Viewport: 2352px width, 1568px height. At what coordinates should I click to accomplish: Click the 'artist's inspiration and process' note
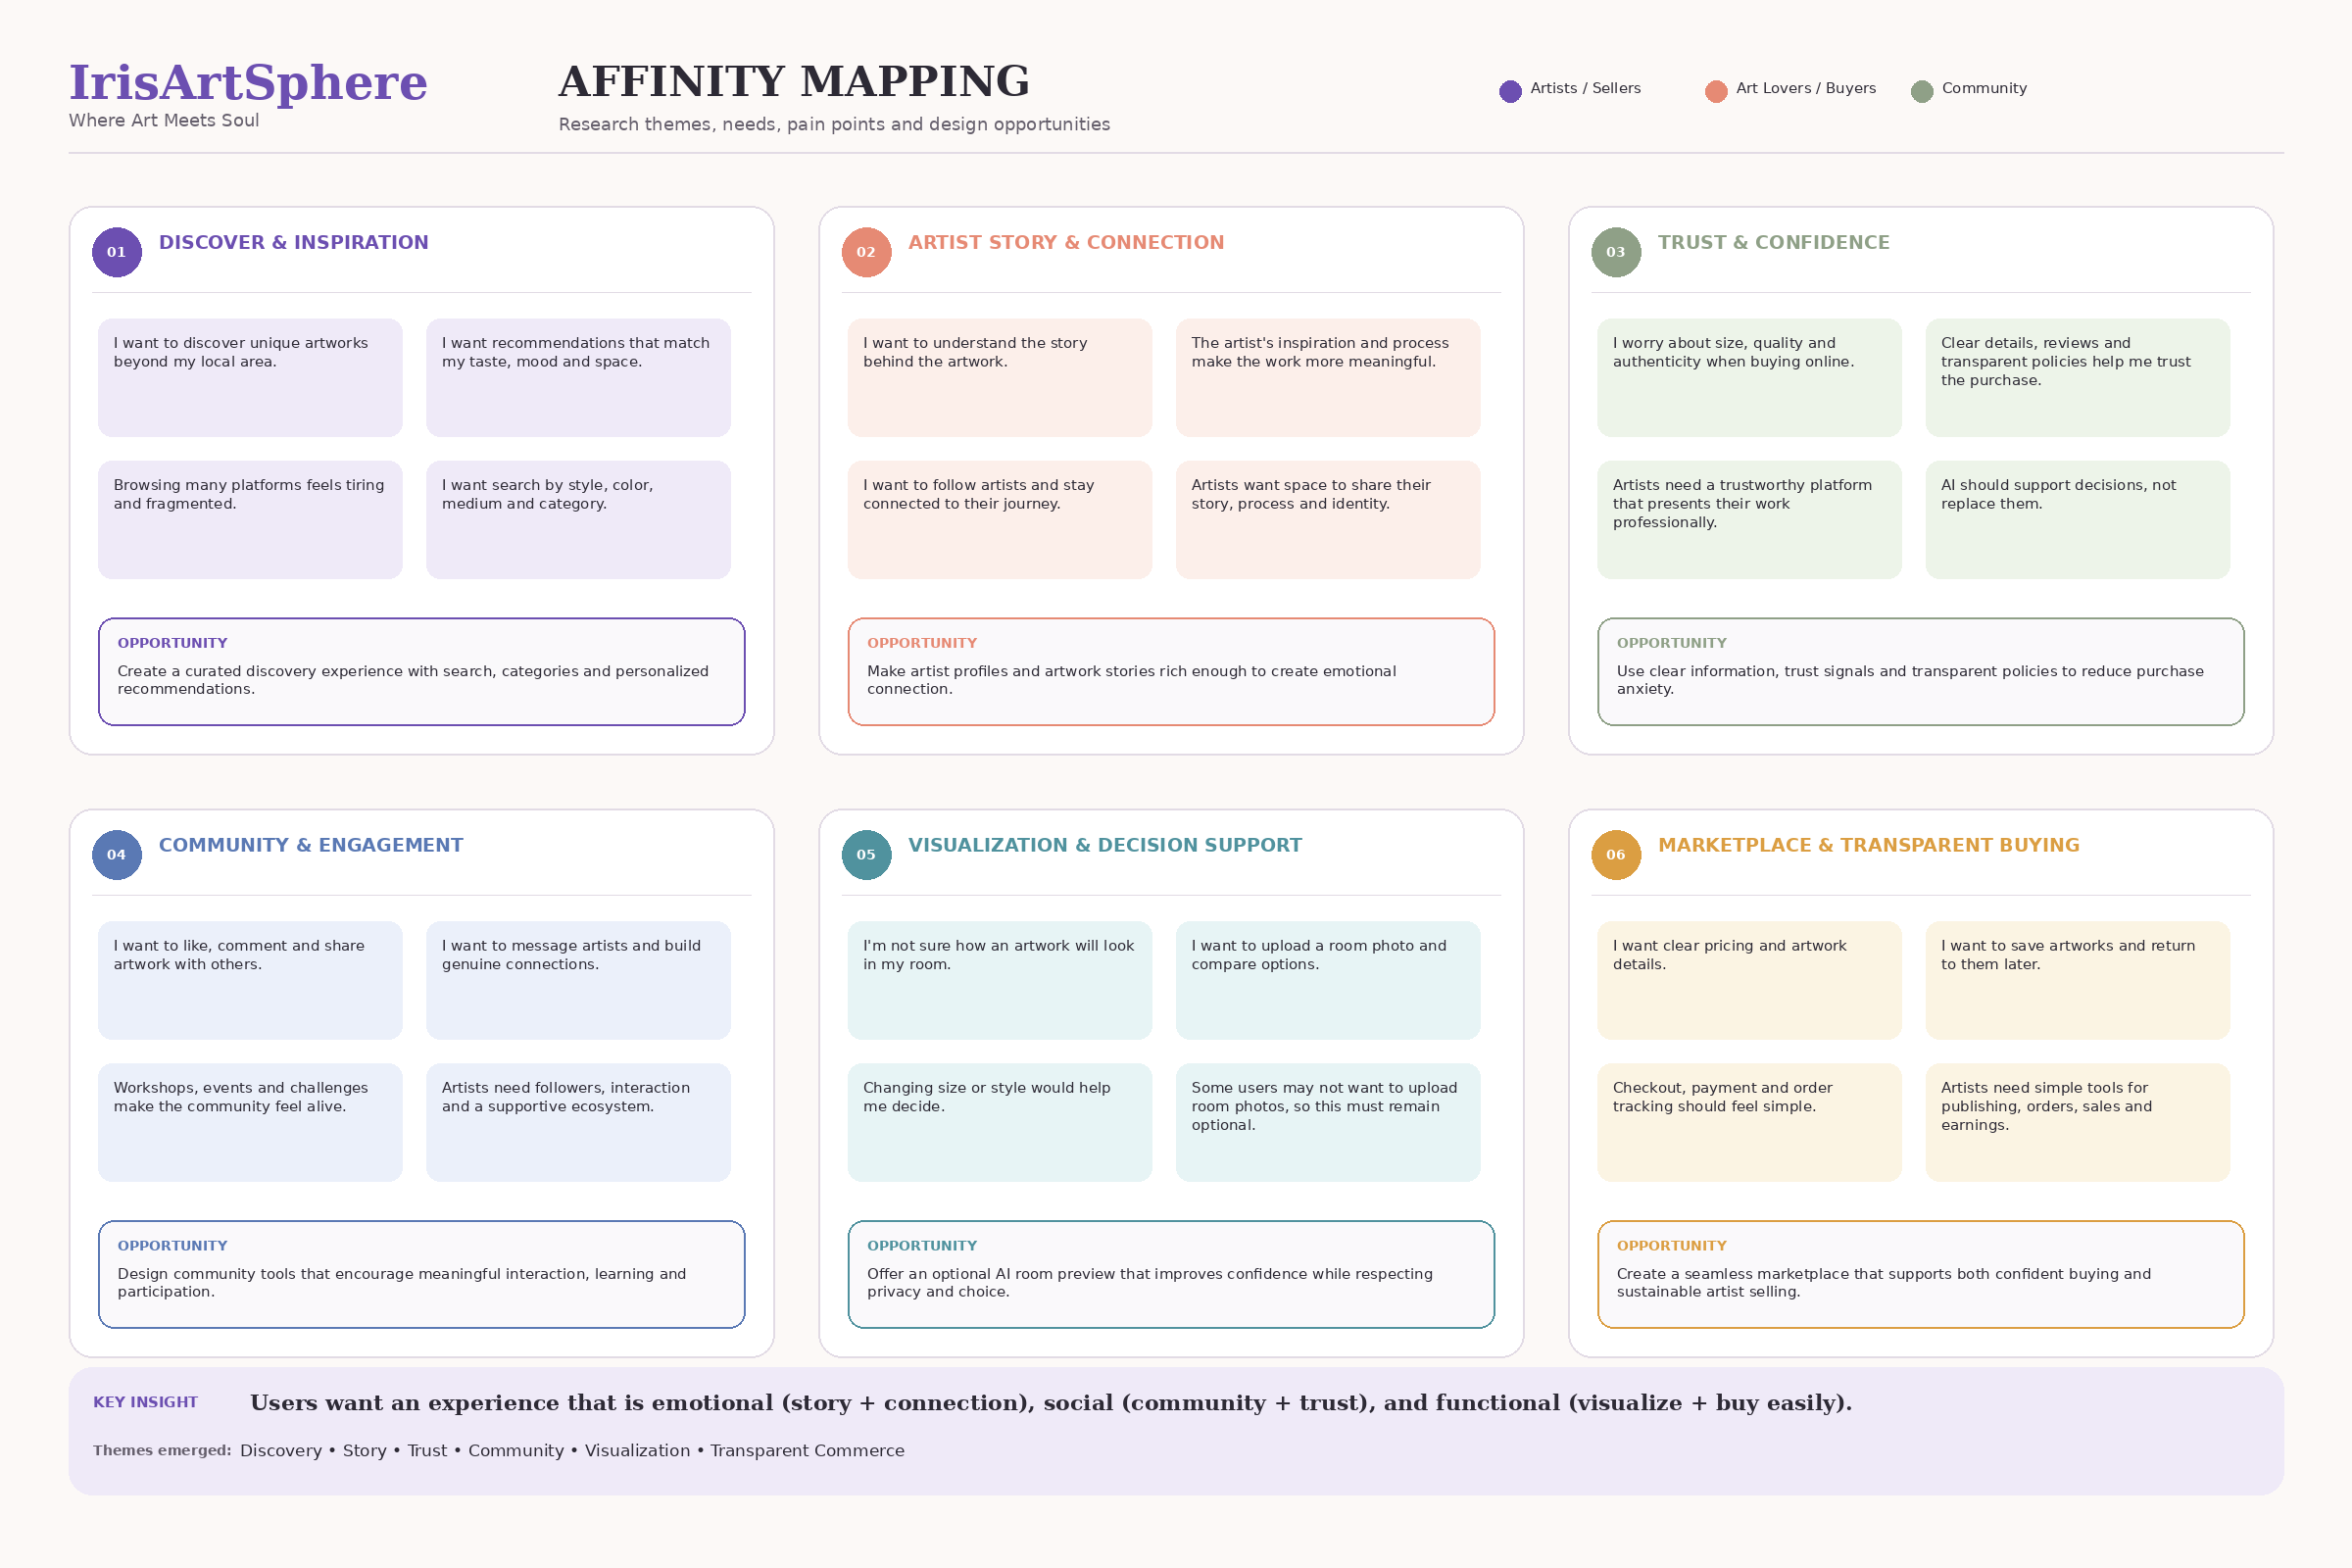[x=1328, y=378]
